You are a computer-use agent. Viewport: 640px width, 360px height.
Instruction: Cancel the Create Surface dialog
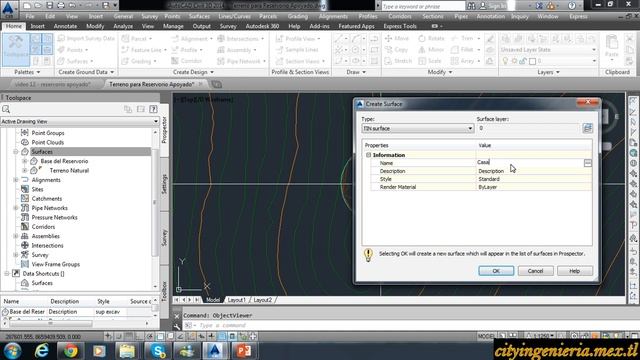pyautogui.click(x=535, y=271)
